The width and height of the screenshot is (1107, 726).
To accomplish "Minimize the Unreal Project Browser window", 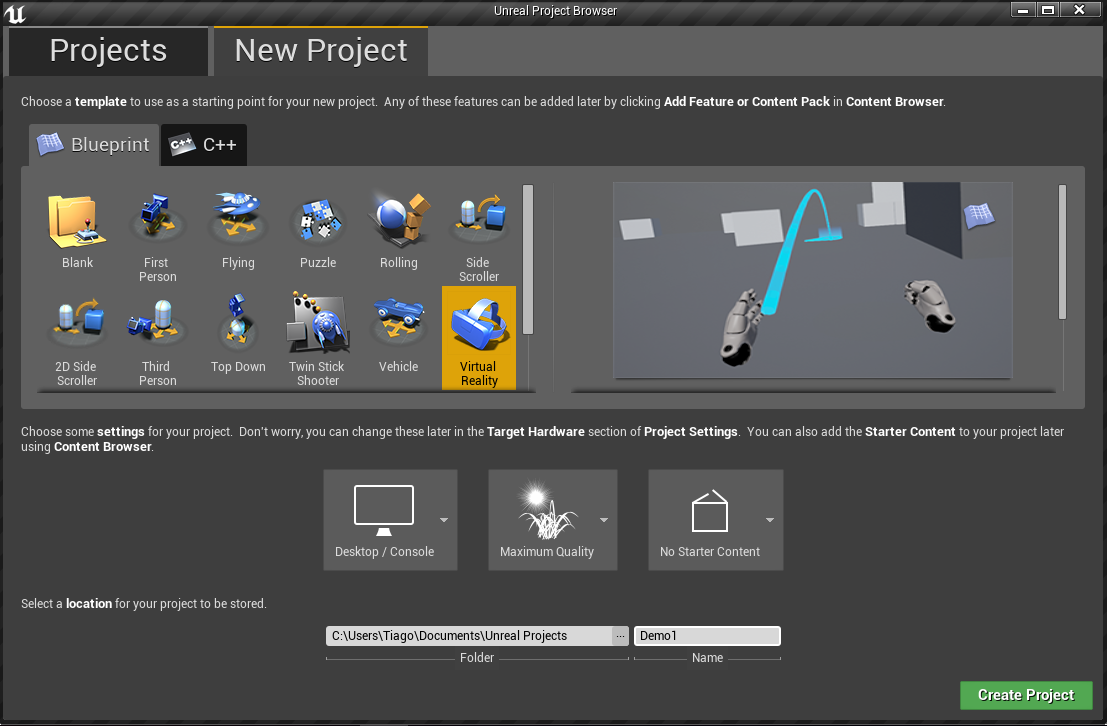I will (x=1023, y=10).
